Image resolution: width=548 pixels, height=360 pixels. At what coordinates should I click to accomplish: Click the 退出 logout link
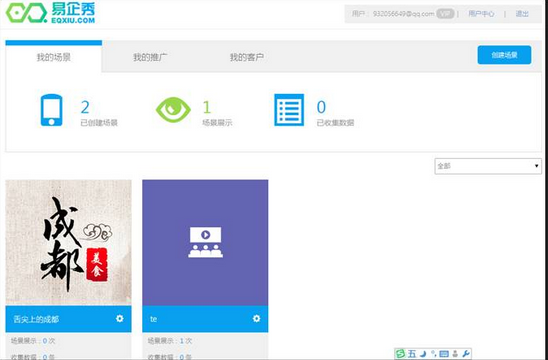coord(522,14)
